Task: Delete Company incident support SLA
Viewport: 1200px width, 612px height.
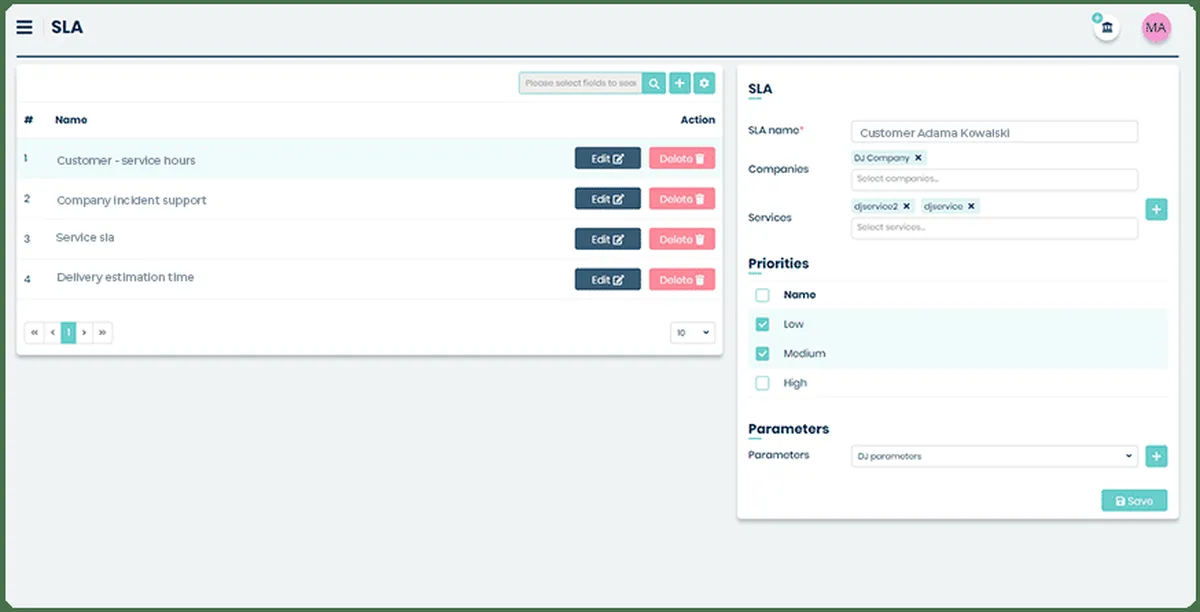Action: point(682,199)
